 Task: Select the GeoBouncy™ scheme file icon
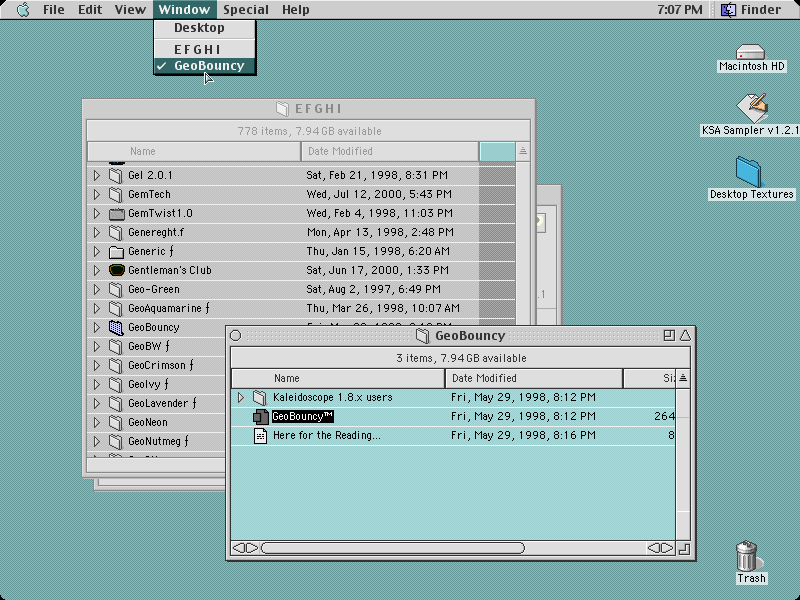click(x=261, y=417)
